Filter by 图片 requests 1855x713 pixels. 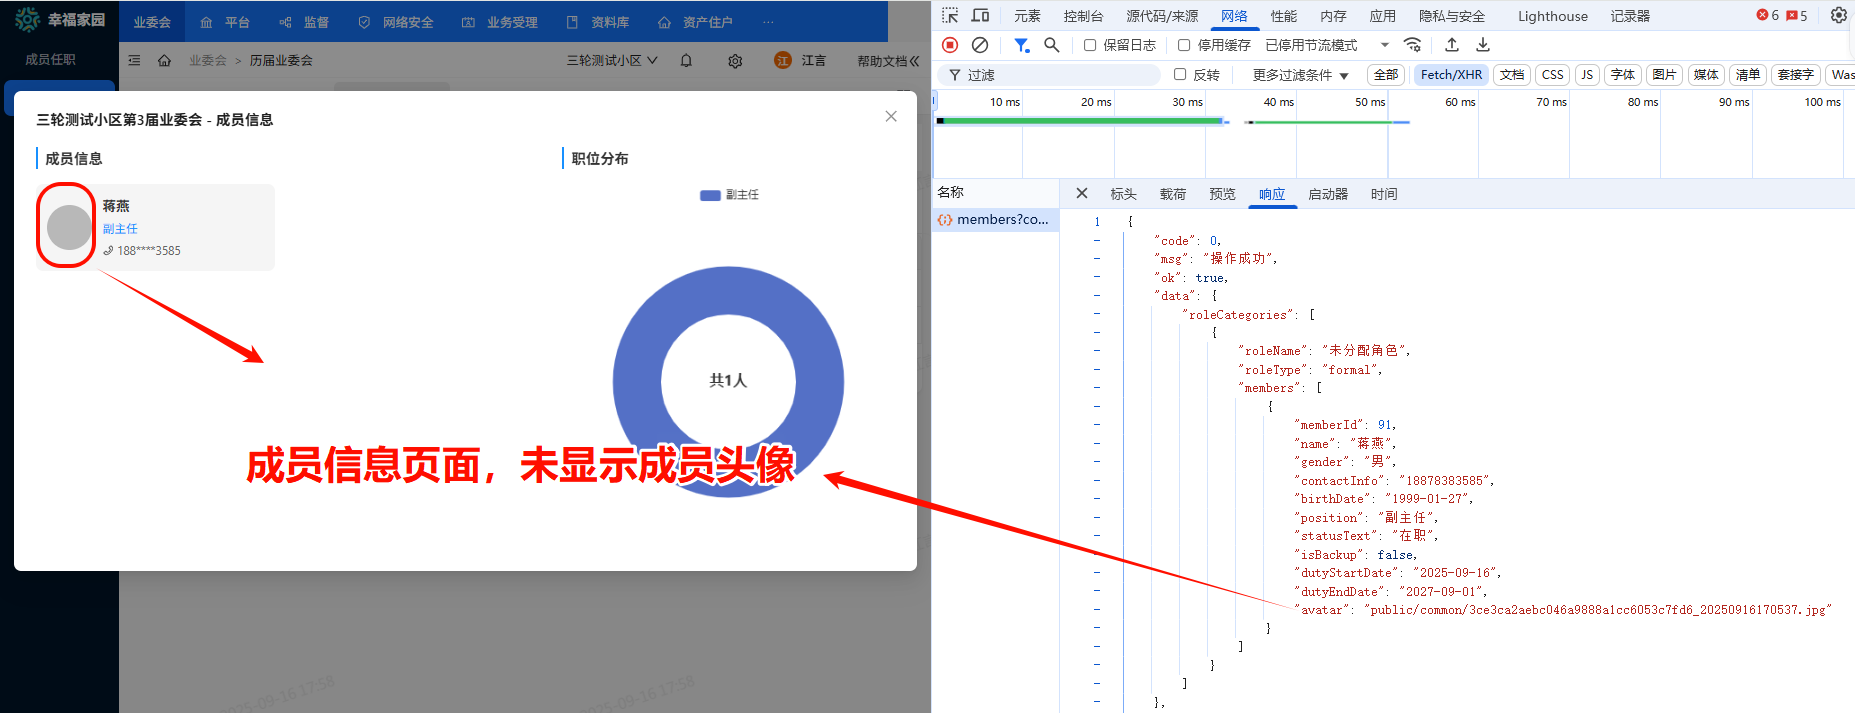[x=1664, y=75]
